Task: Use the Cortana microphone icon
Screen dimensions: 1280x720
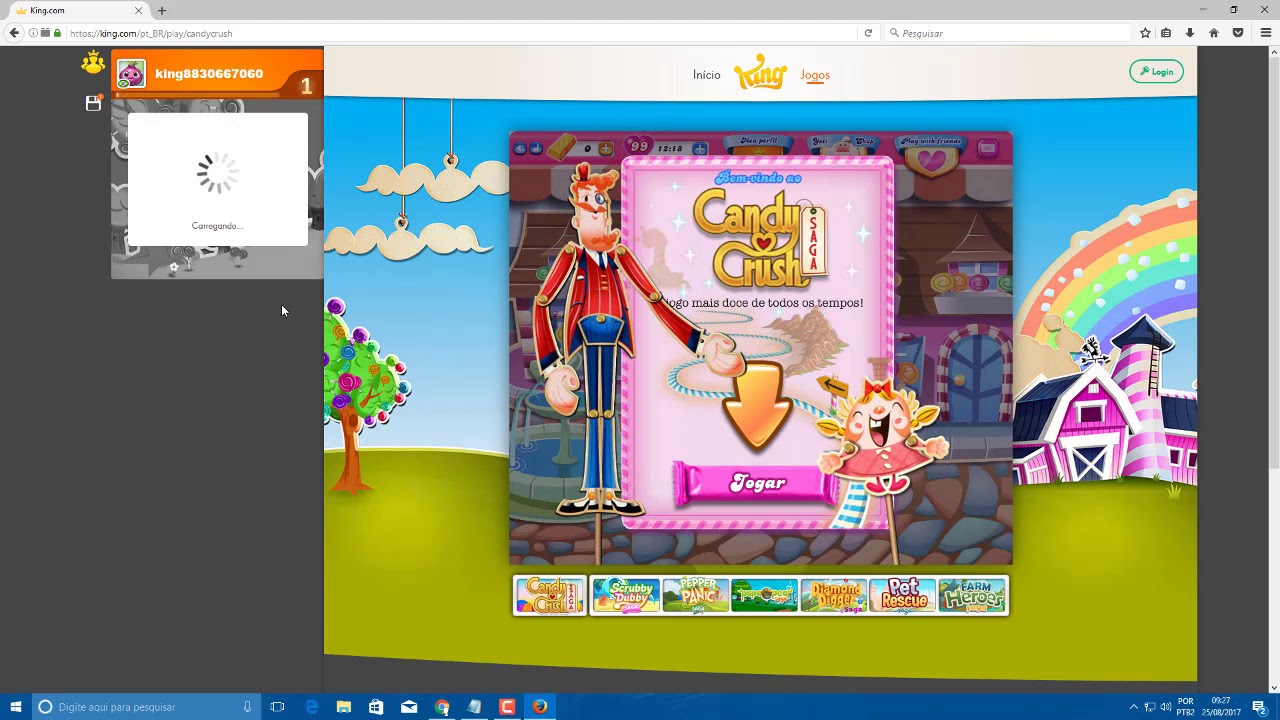Action: point(247,707)
